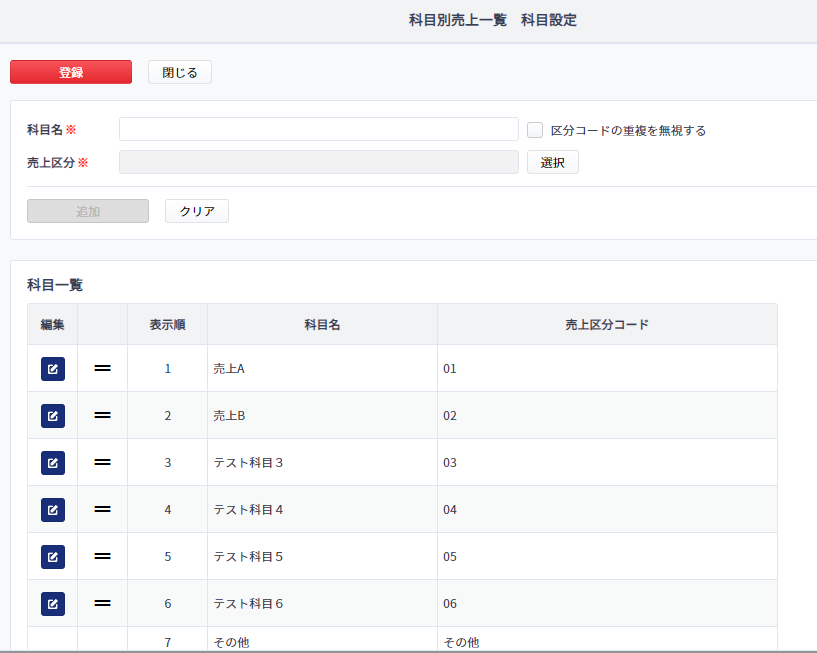Click the 科目名 column header
Viewport: 817px width, 653px height.
322,325
